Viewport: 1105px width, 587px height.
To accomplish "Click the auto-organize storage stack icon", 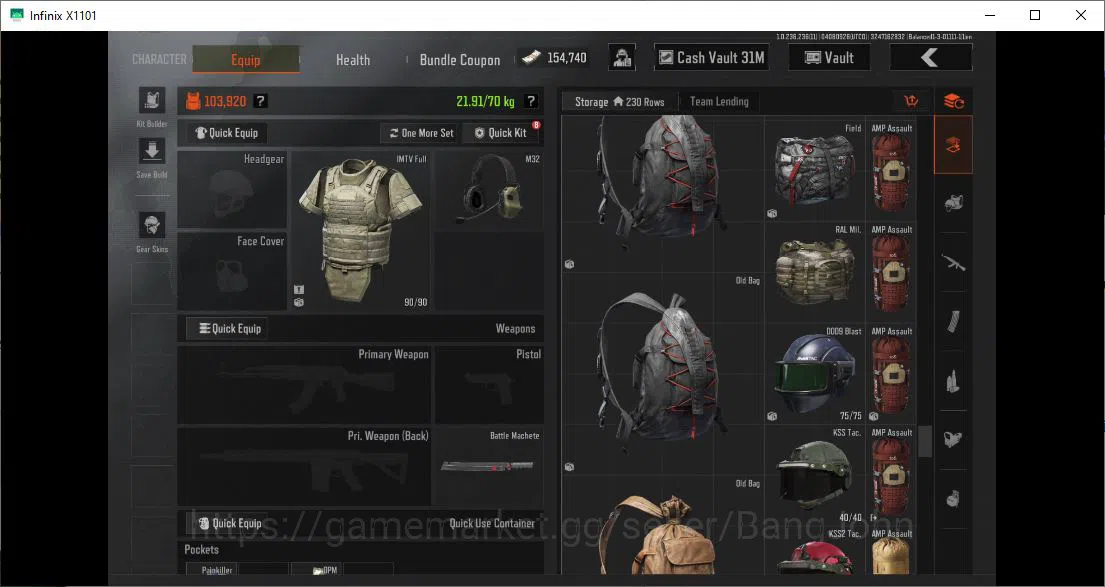I will pos(953,101).
